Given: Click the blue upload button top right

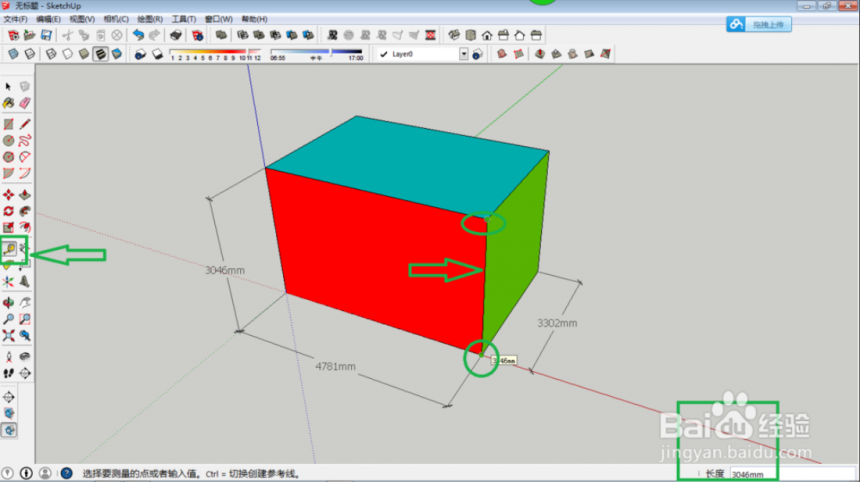Looking at the screenshot, I should [x=759, y=24].
